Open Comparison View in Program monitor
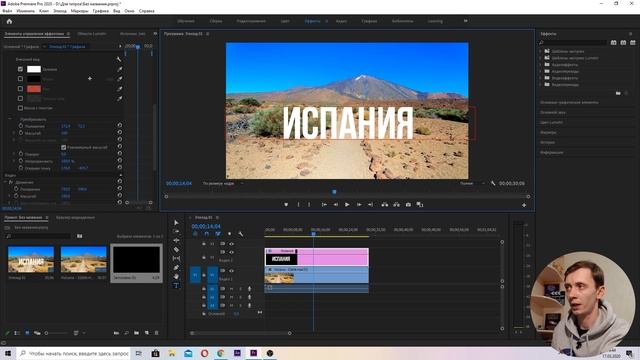This screenshot has height=360, width=640. click(420, 204)
